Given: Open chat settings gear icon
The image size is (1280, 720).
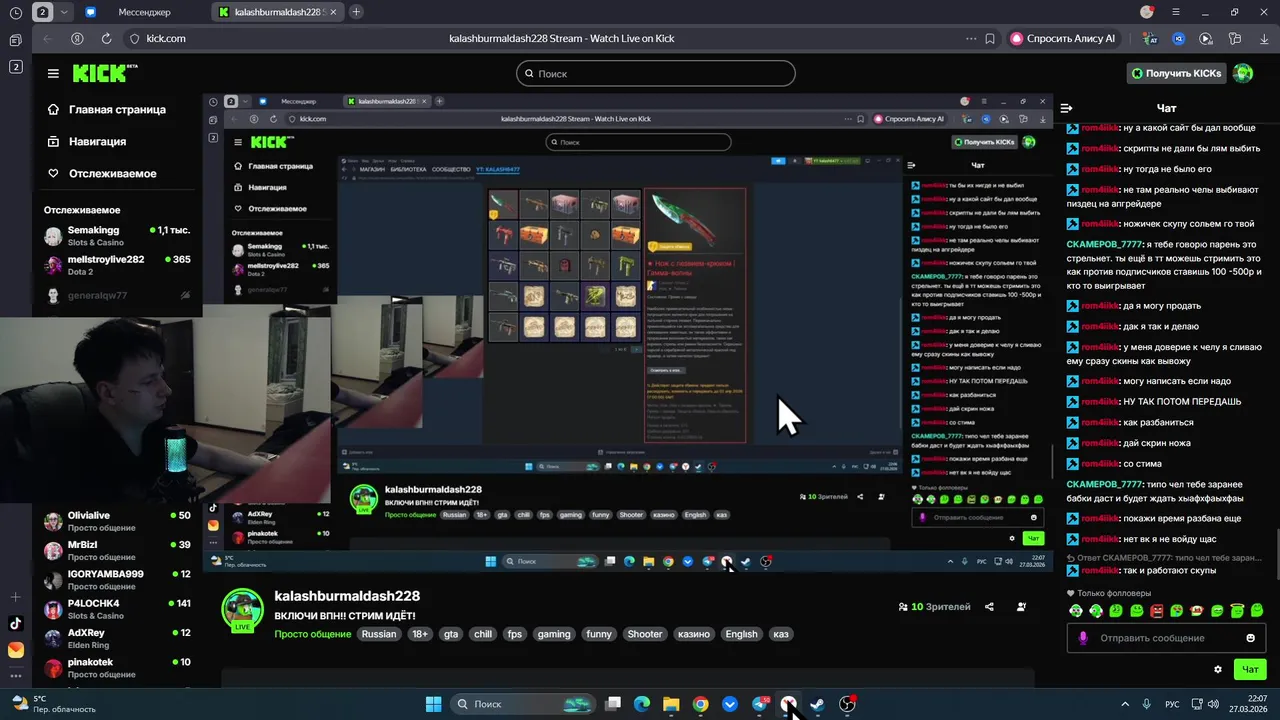Looking at the screenshot, I should (1217, 669).
